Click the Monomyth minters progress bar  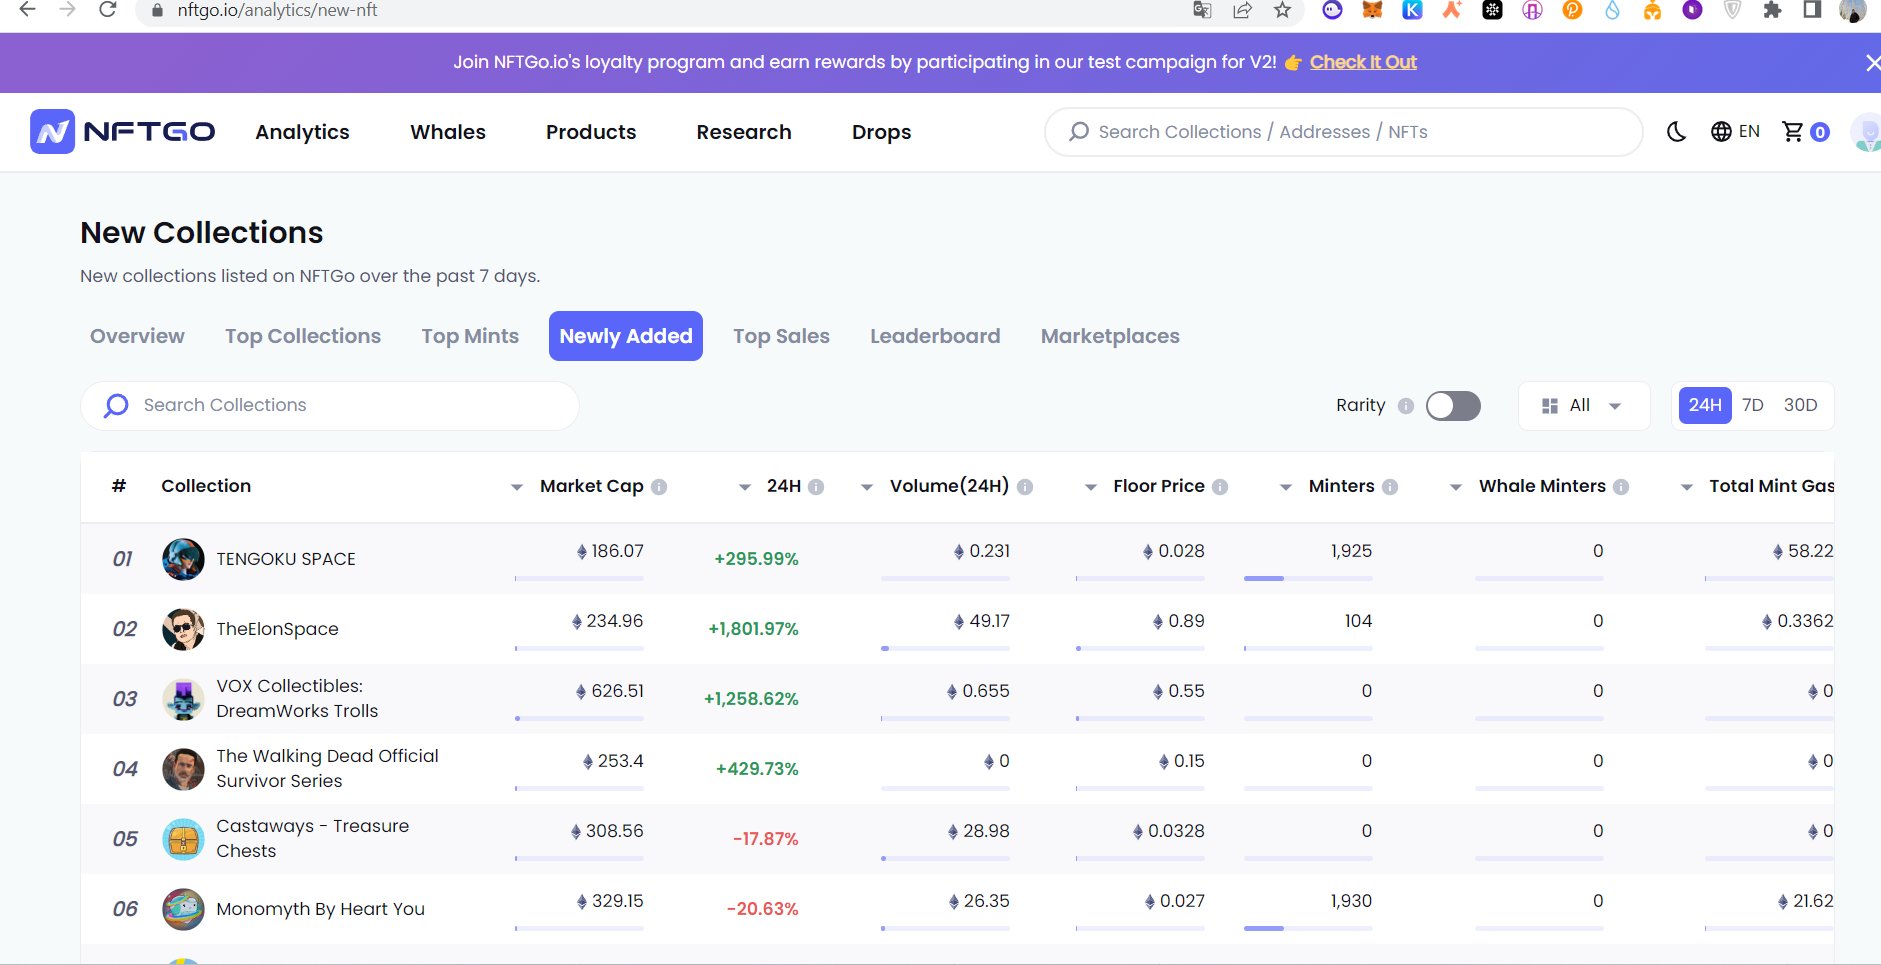coord(1308,928)
